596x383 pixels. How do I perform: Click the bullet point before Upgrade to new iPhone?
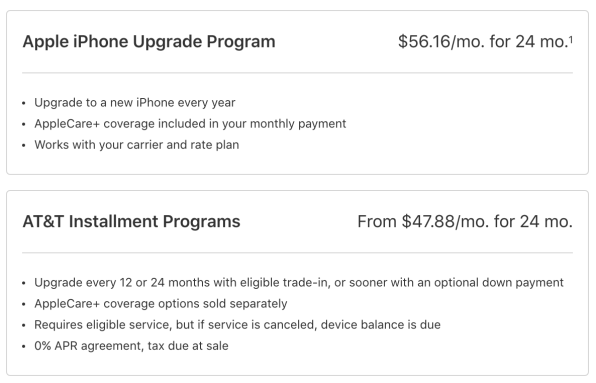pyautogui.click(x=24, y=103)
